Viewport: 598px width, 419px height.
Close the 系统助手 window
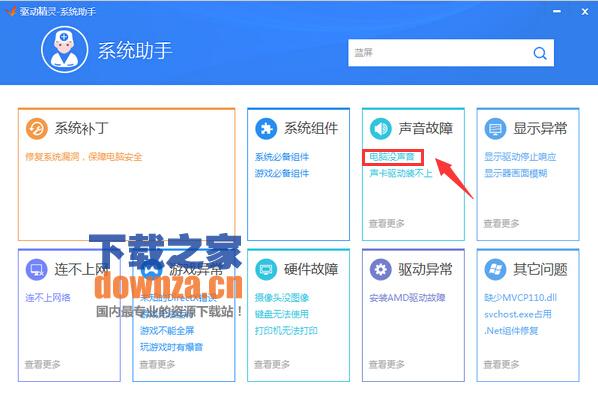pyautogui.click(x=585, y=12)
